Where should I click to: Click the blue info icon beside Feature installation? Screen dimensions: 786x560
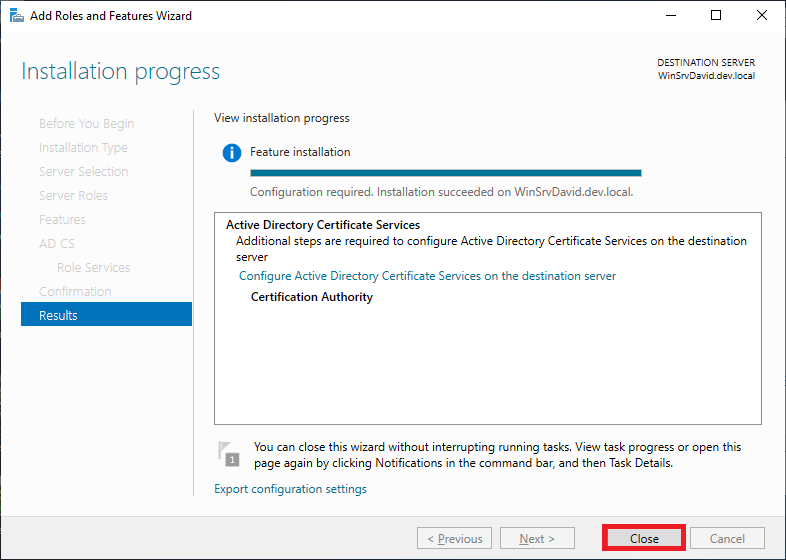coord(232,153)
